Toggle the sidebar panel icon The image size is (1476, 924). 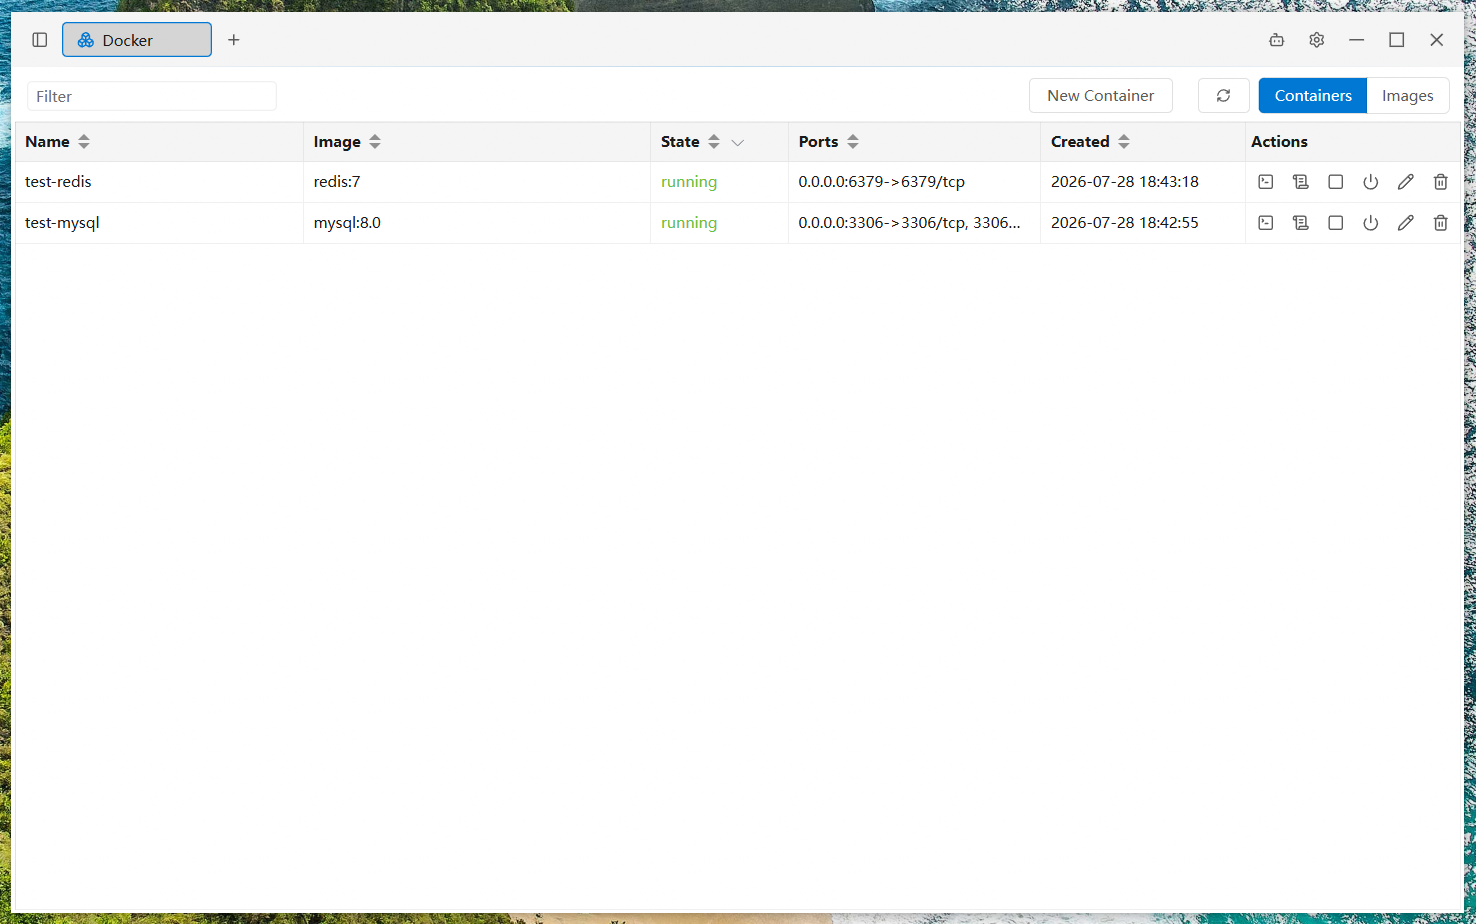40,40
